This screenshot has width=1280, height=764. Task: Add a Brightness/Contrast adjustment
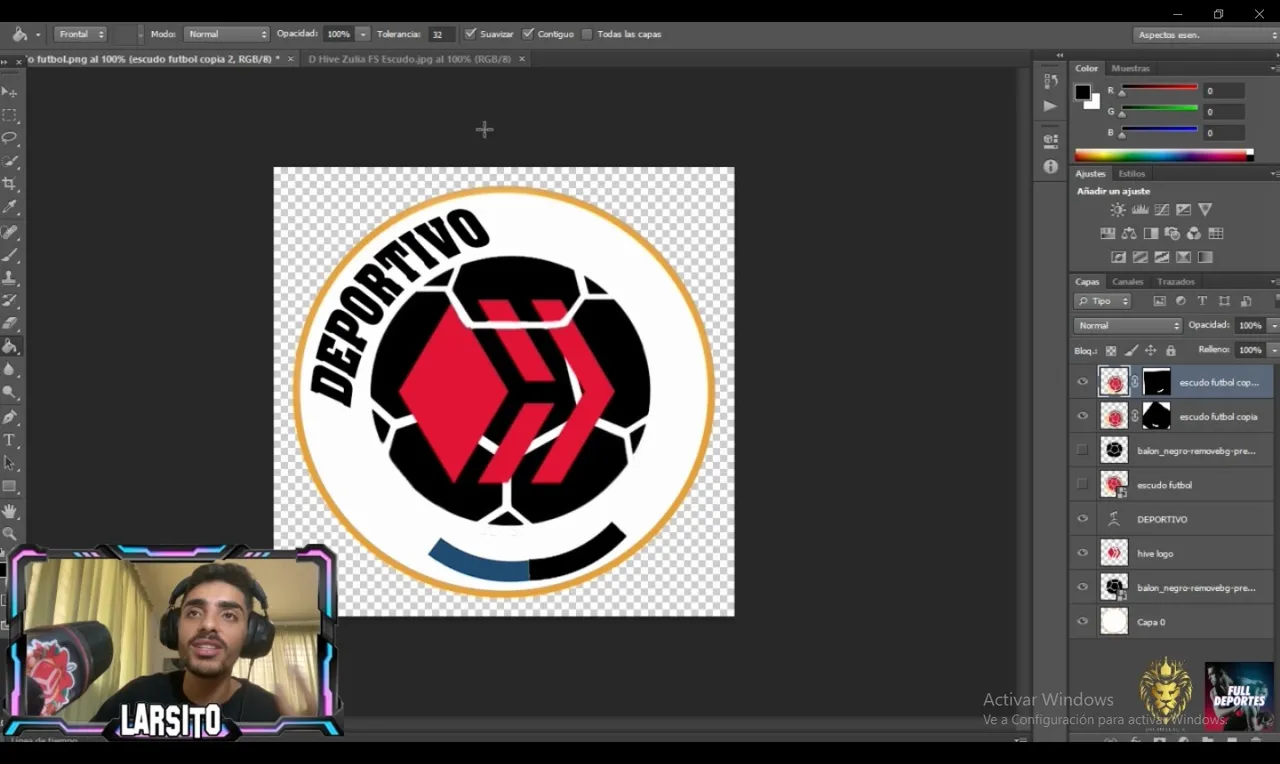click(1118, 210)
